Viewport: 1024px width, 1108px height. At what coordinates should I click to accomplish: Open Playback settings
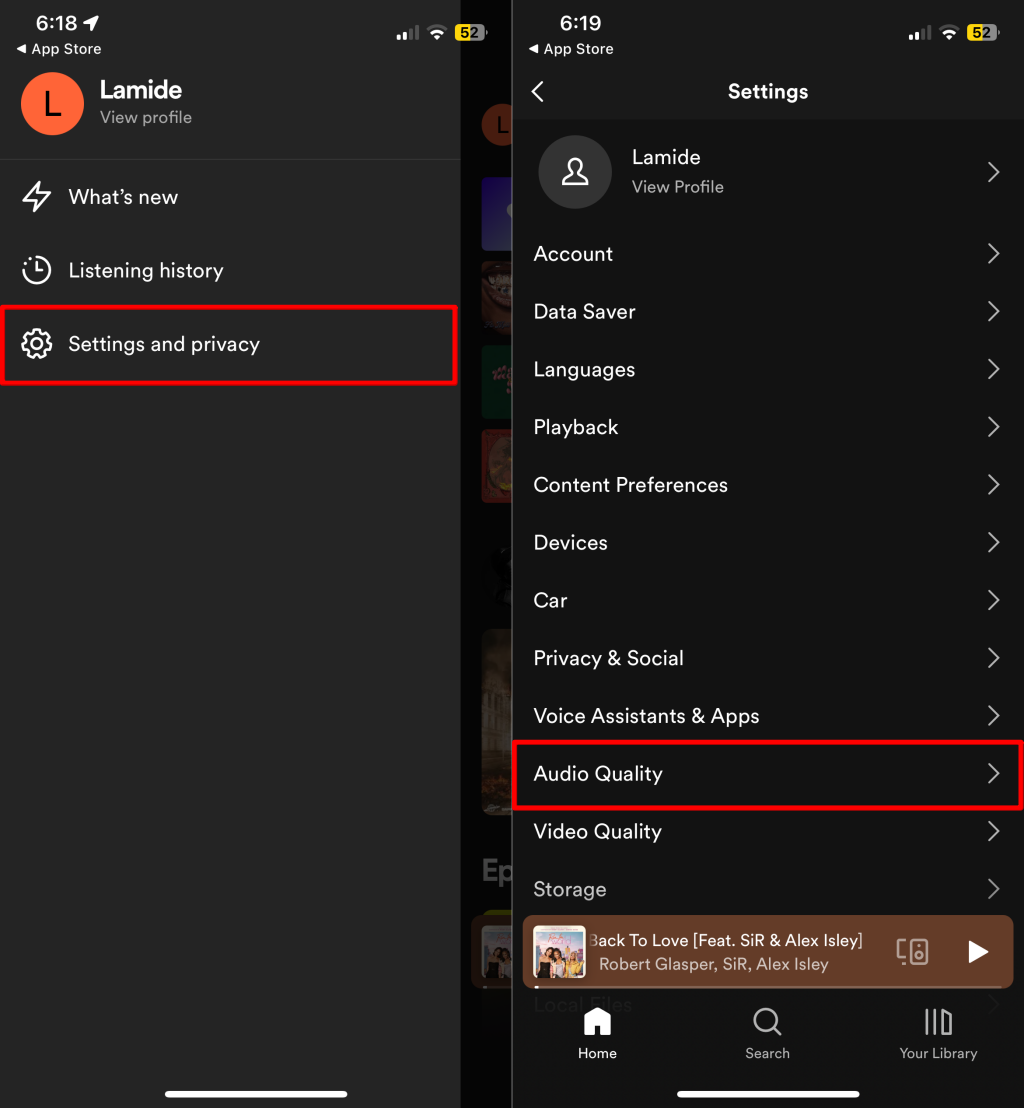point(767,427)
